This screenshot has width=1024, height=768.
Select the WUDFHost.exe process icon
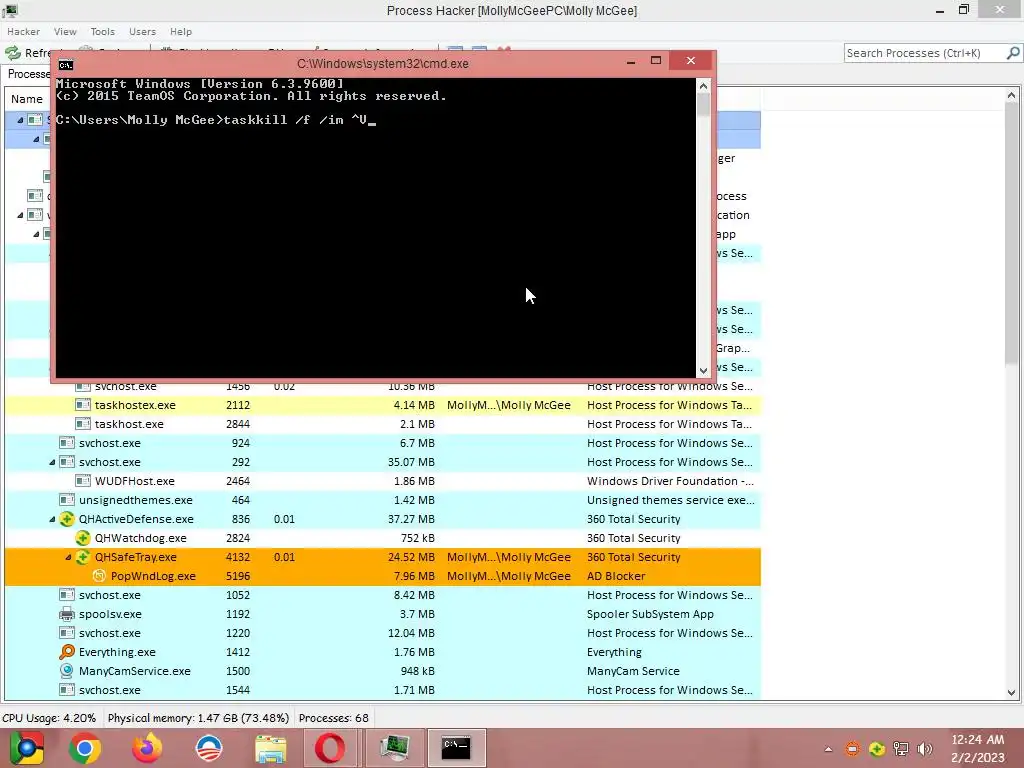pos(83,481)
